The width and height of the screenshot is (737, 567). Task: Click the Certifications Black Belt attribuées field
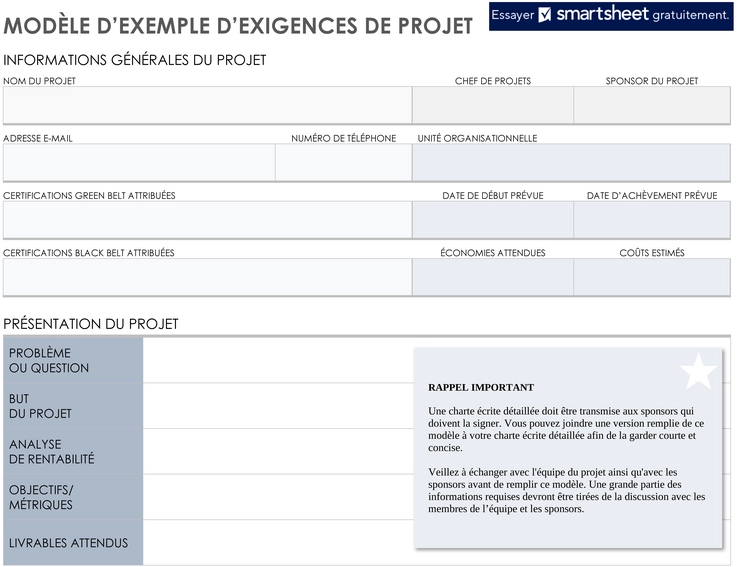[x=207, y=277]
